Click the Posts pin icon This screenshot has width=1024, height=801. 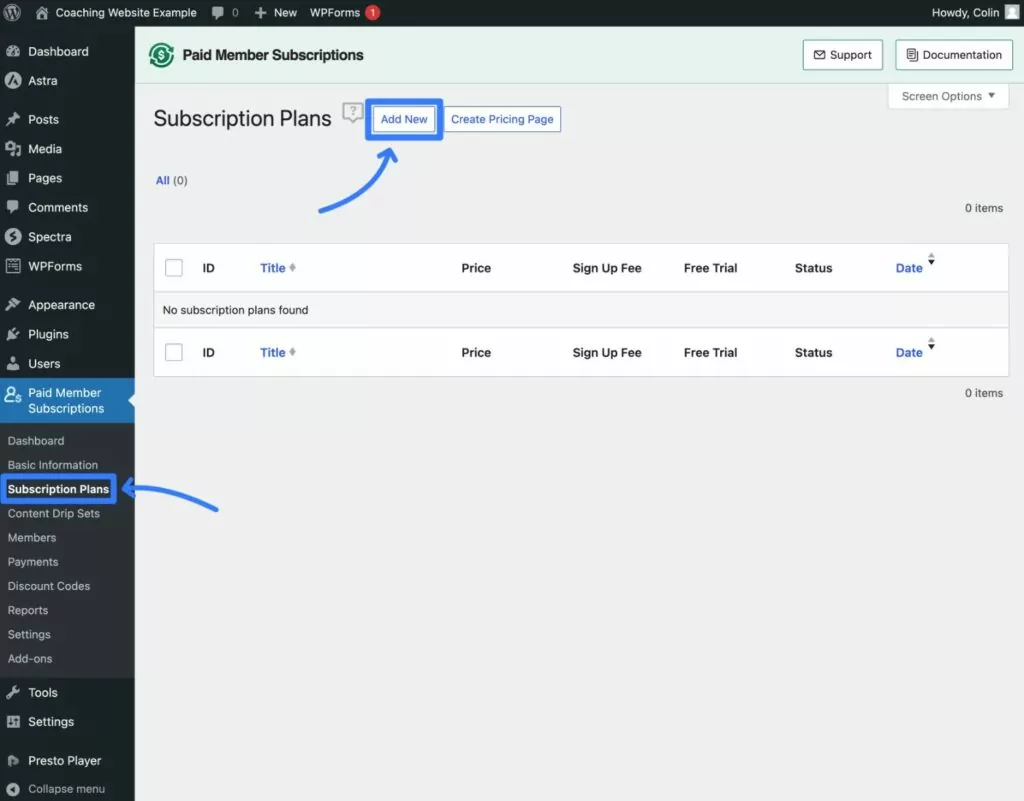(13, 119)
